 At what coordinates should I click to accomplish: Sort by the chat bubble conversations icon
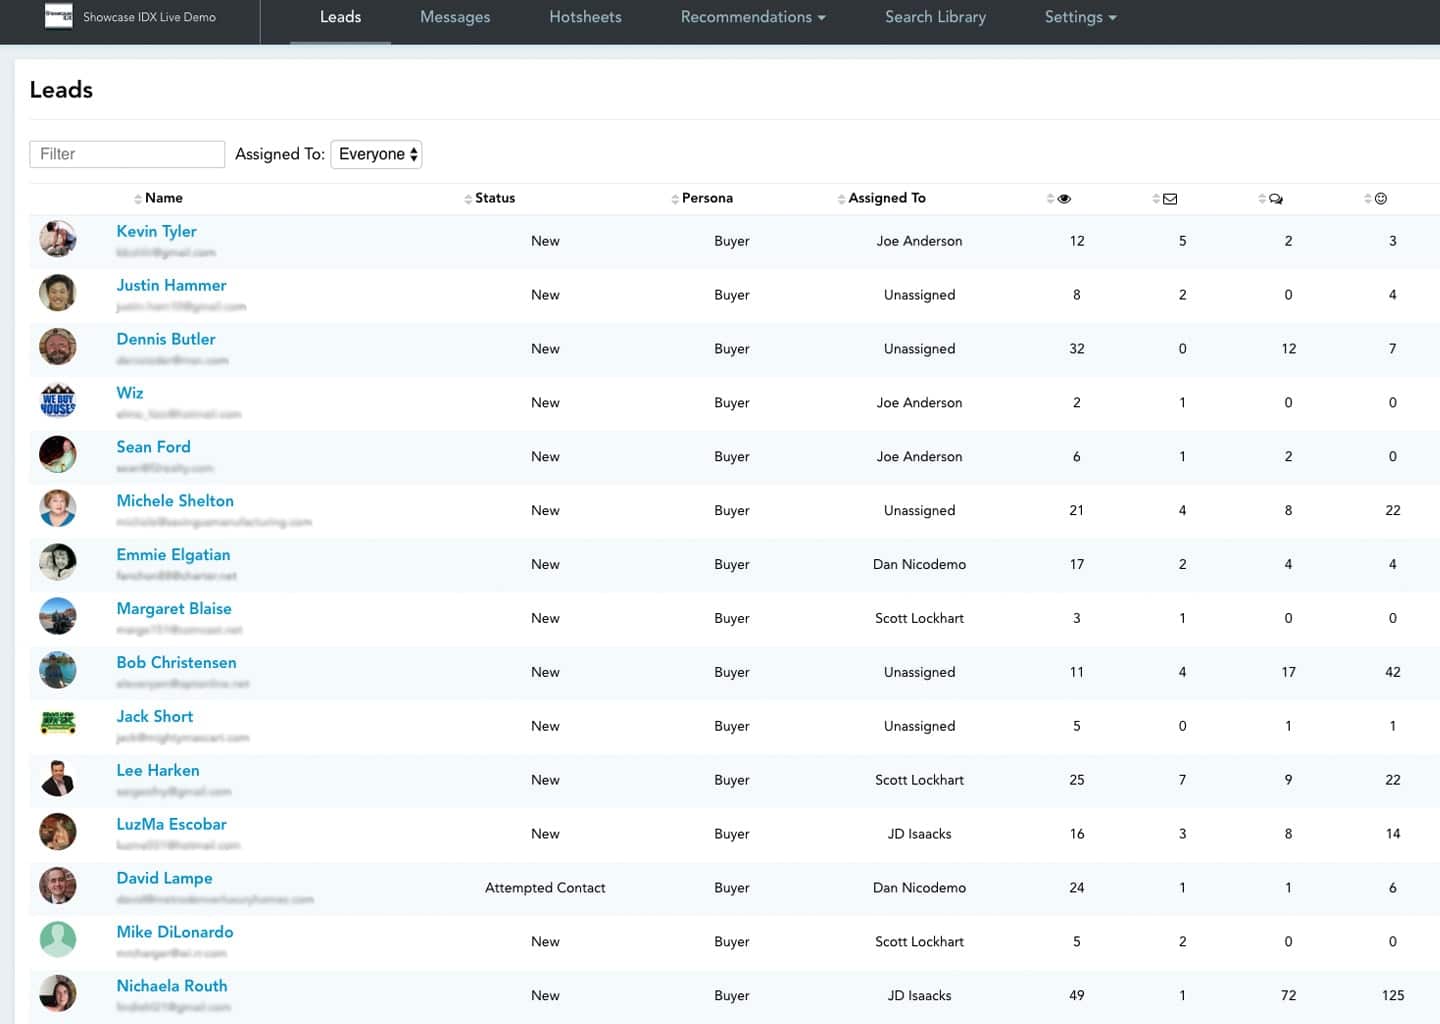tap(1275, 198)
